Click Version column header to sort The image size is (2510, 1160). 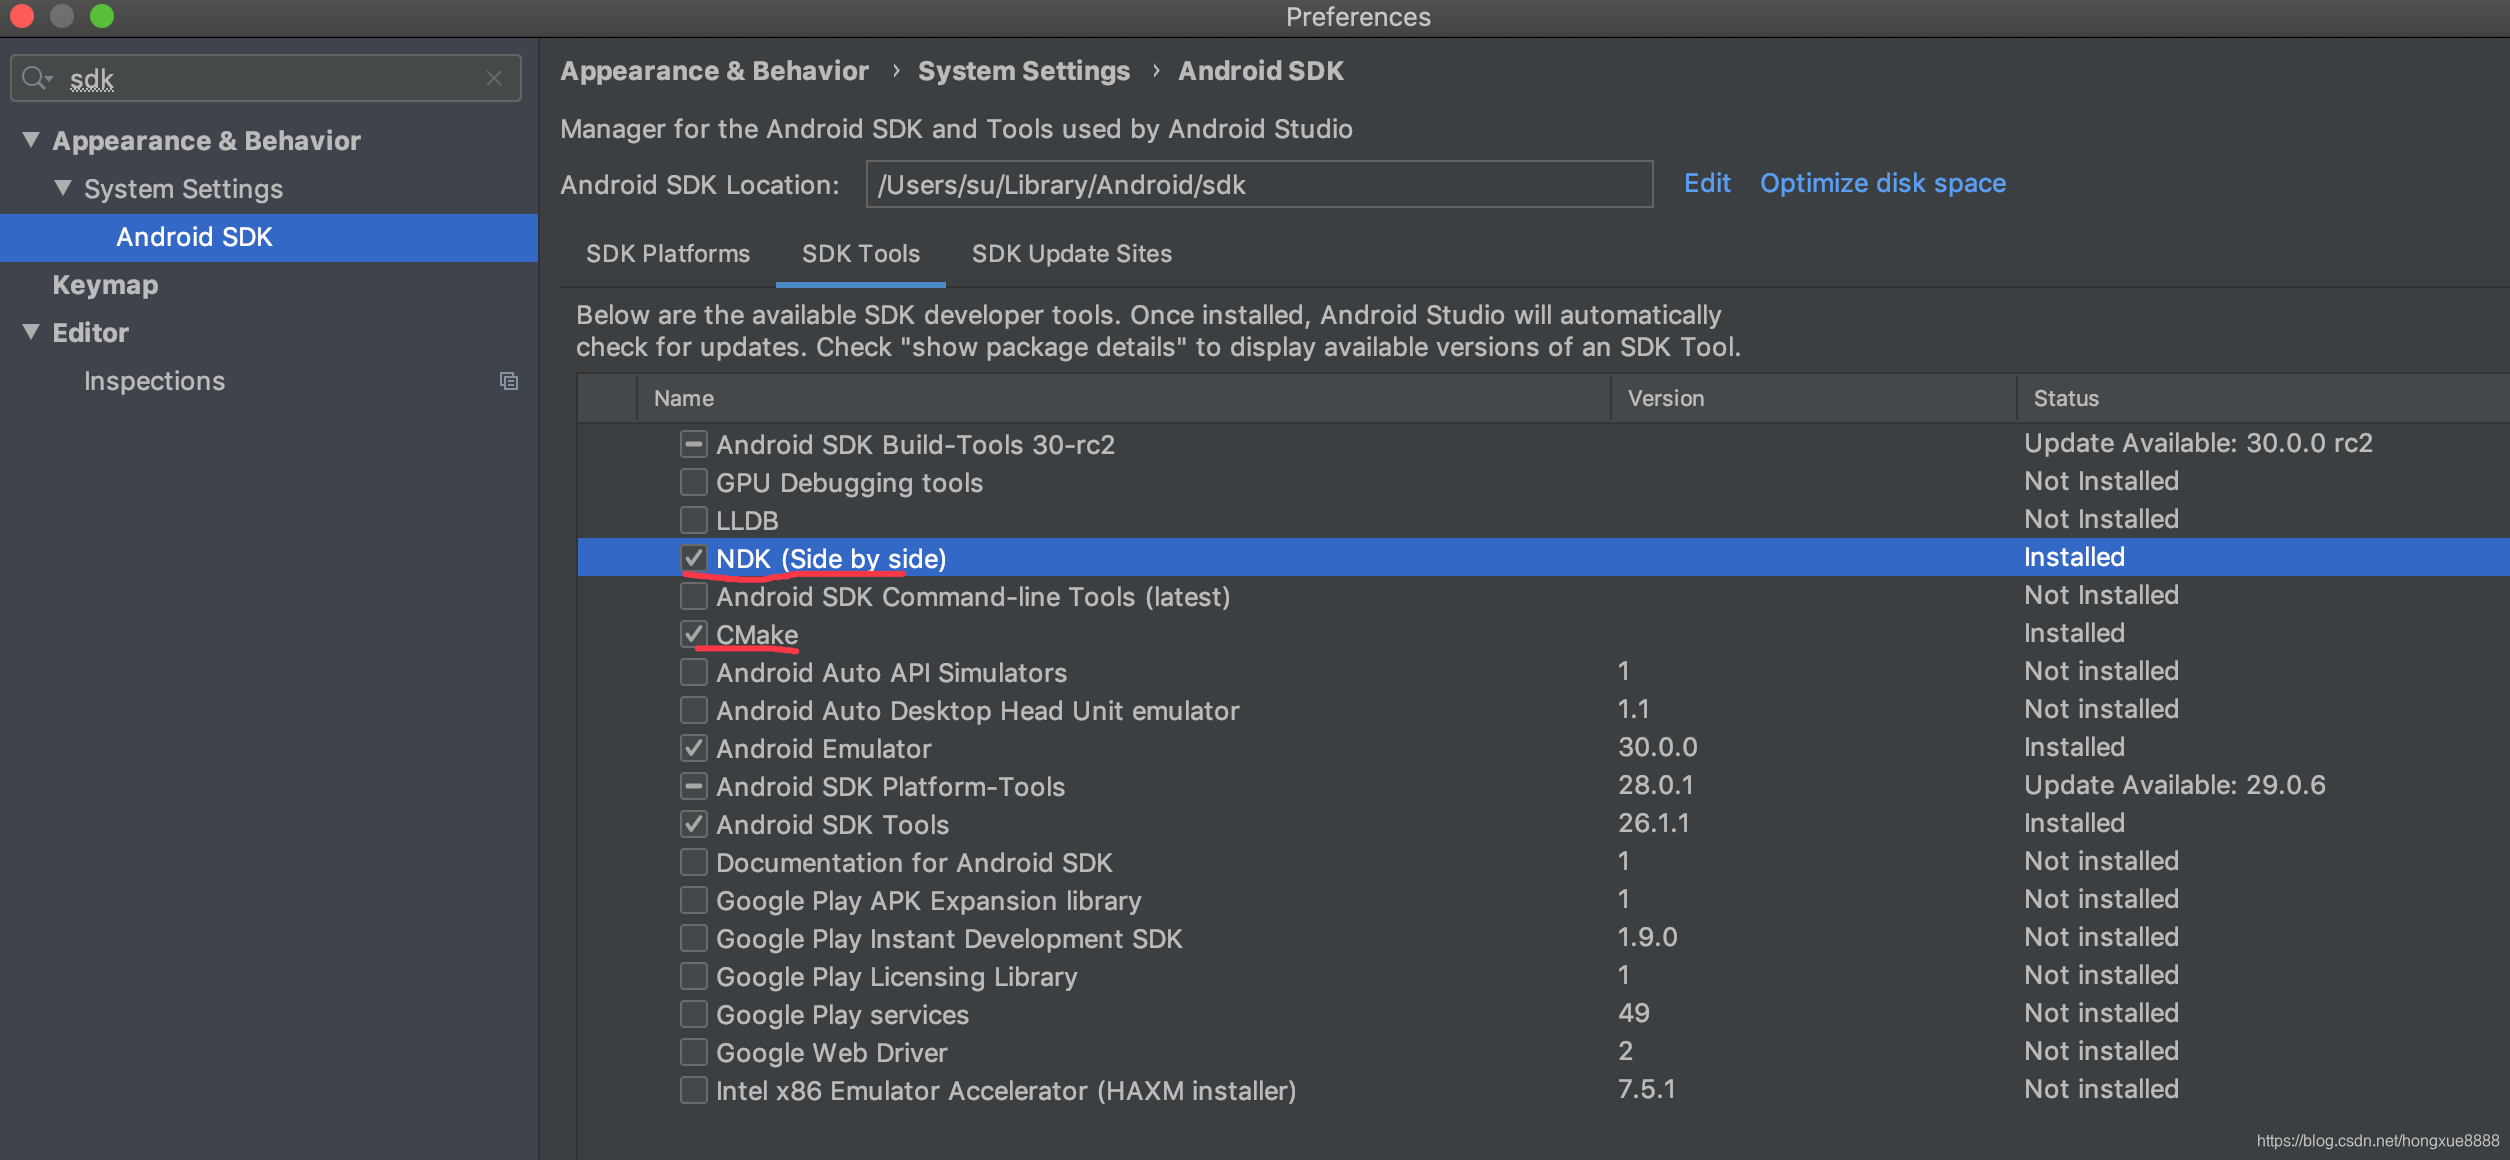(x=1665, y=397)
